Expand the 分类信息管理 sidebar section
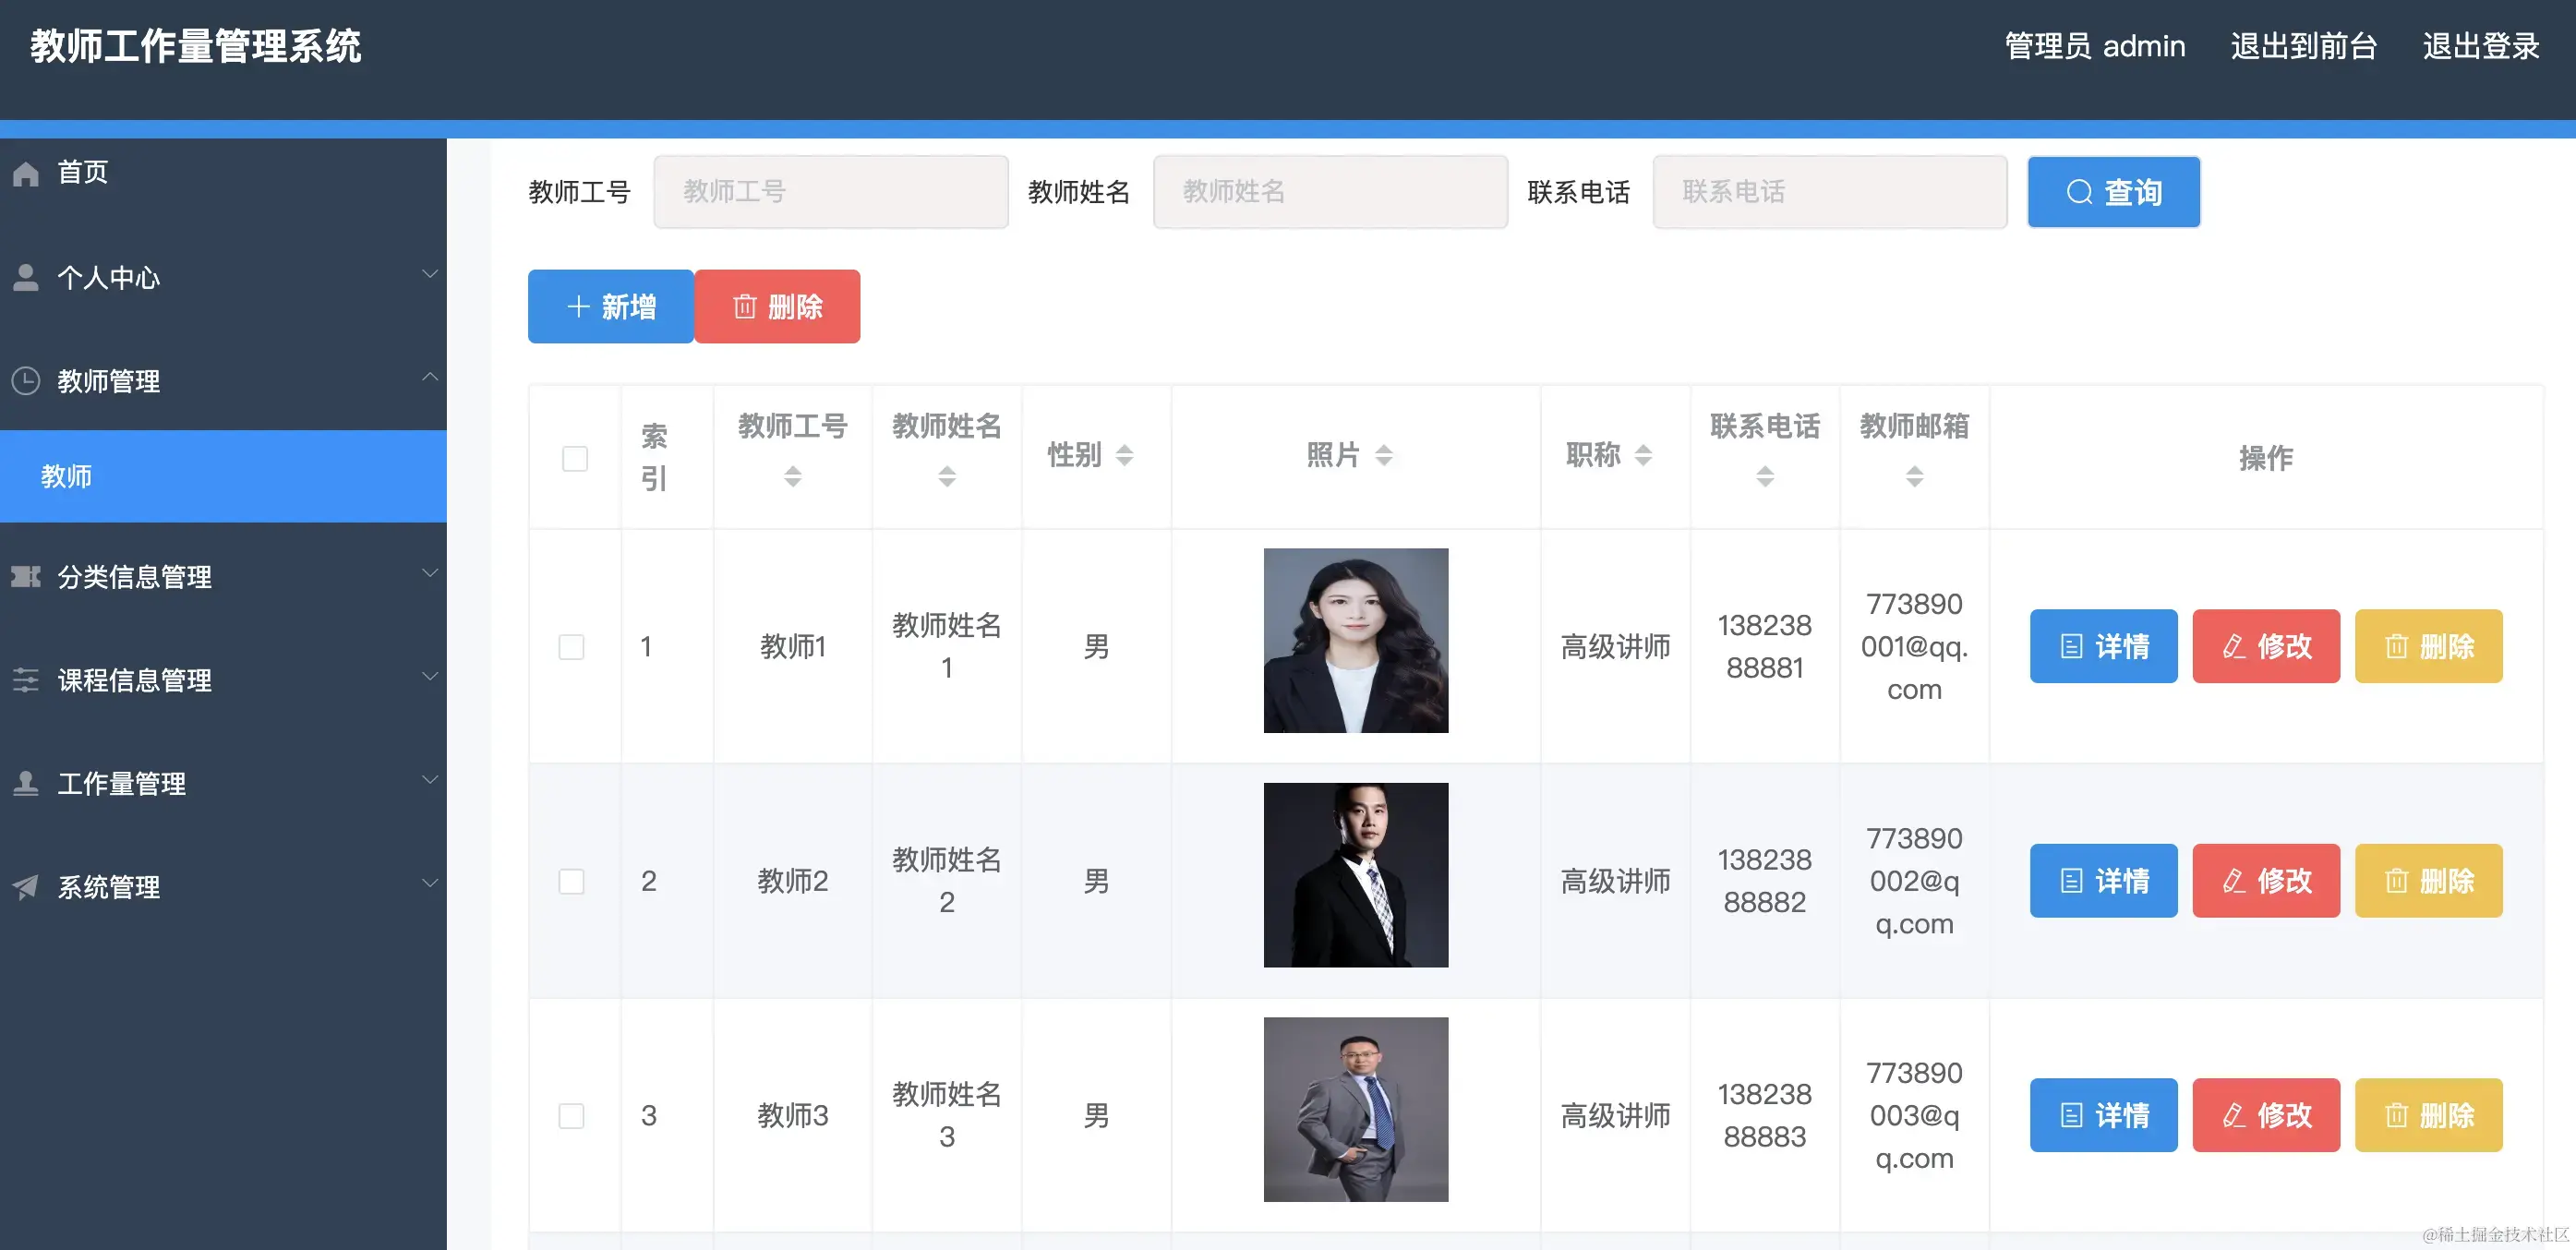 (430, 572)
